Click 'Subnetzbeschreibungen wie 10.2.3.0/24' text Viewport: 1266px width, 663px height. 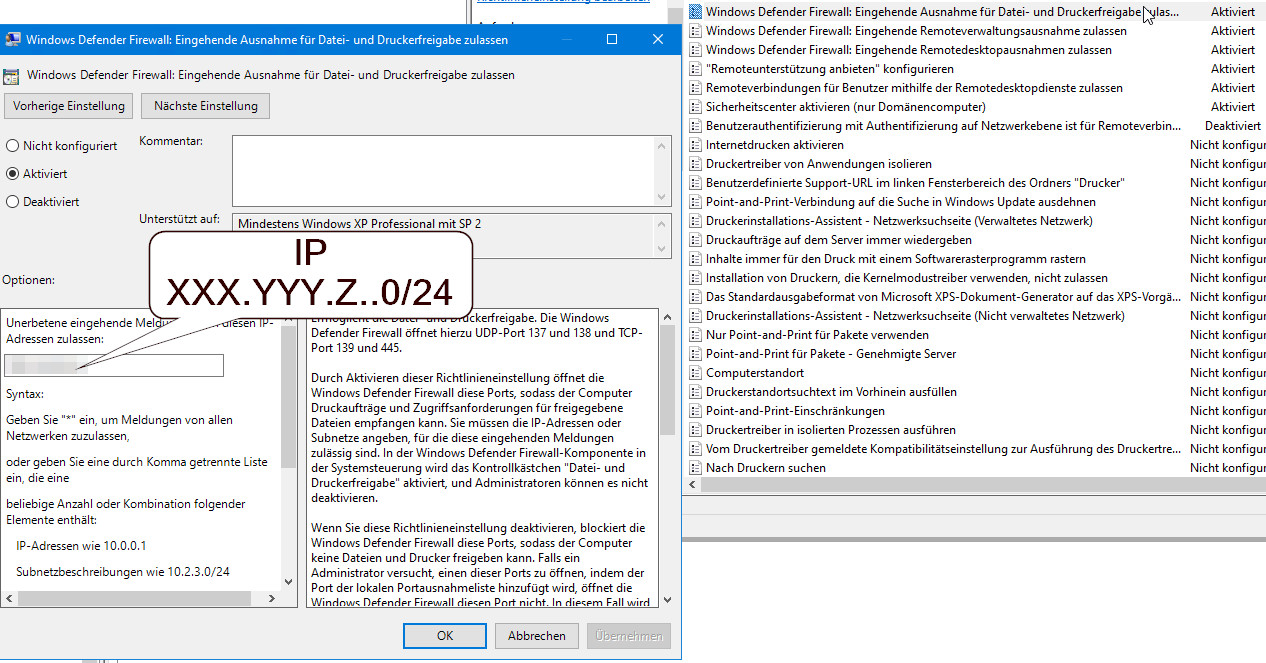(123, 572)
